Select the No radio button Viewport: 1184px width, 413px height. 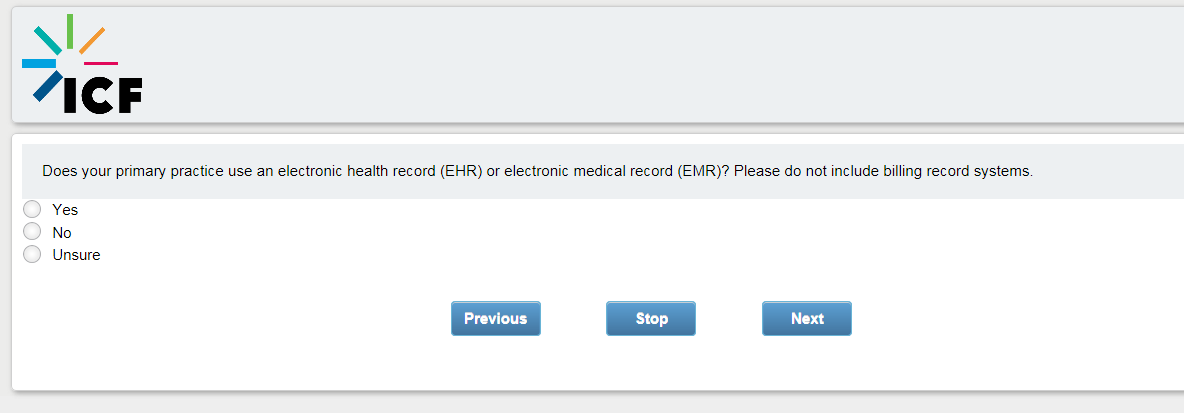click(x=32, y=232)
